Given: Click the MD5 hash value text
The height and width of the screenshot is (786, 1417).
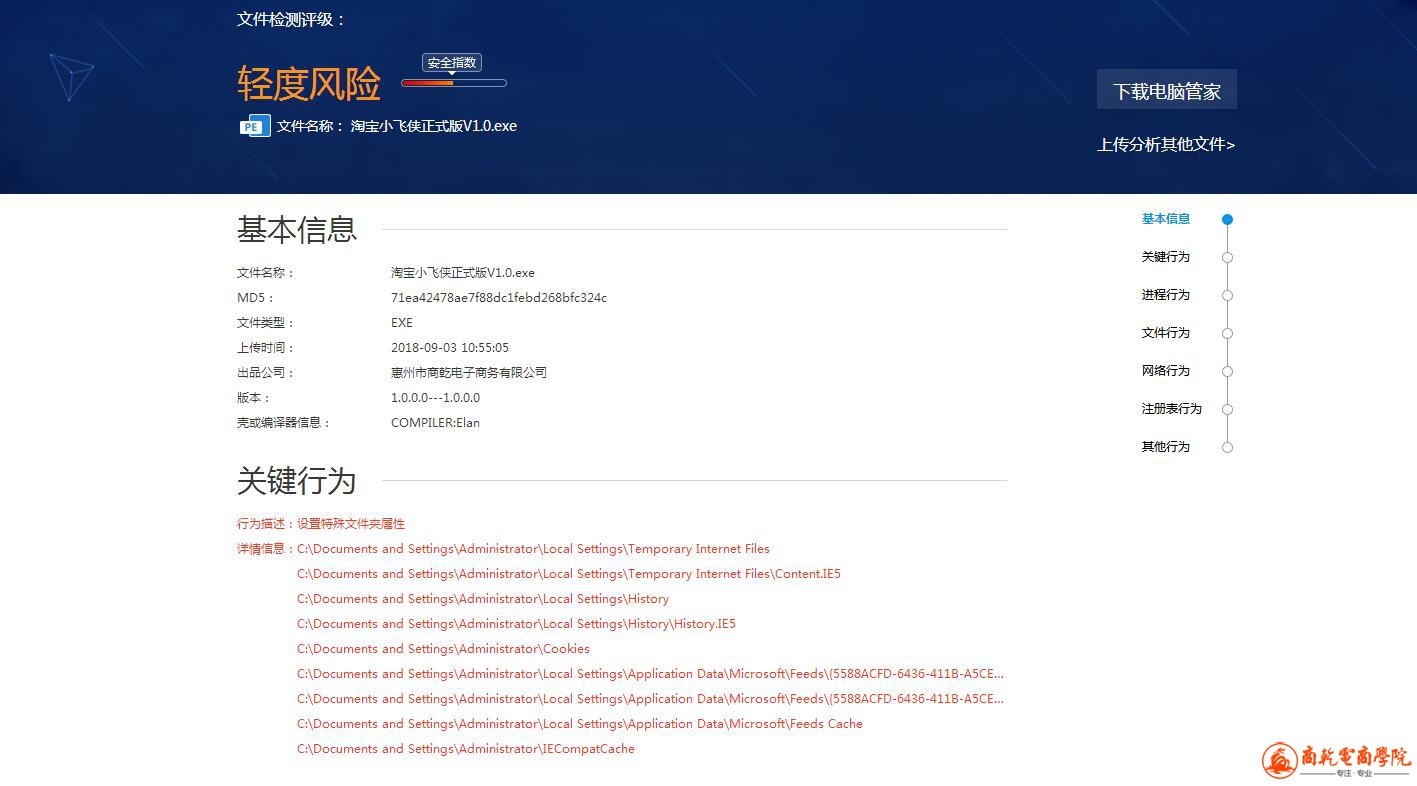Looking at the screenshot, I should click(498, 298).
